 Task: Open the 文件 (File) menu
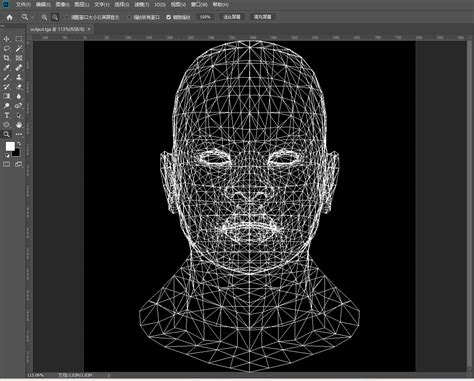23,5
